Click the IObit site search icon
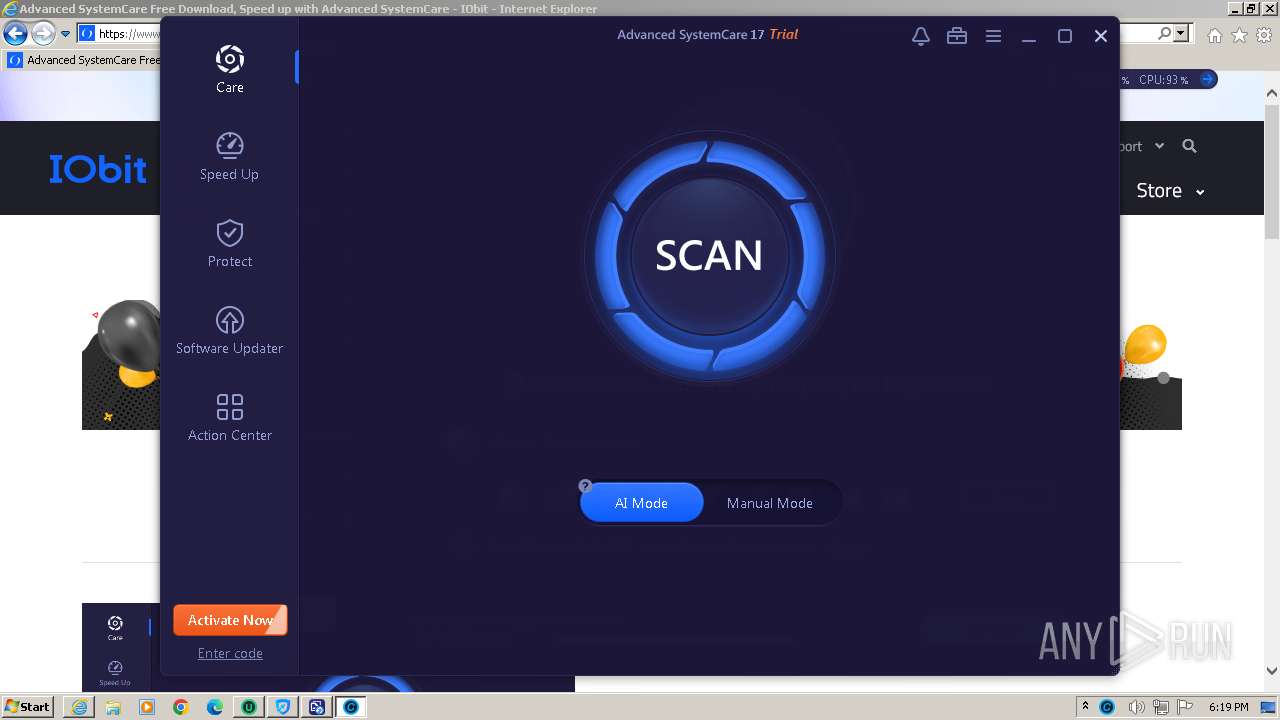This screenshot has width=1280, height=720. click(x=1189, y=146)
